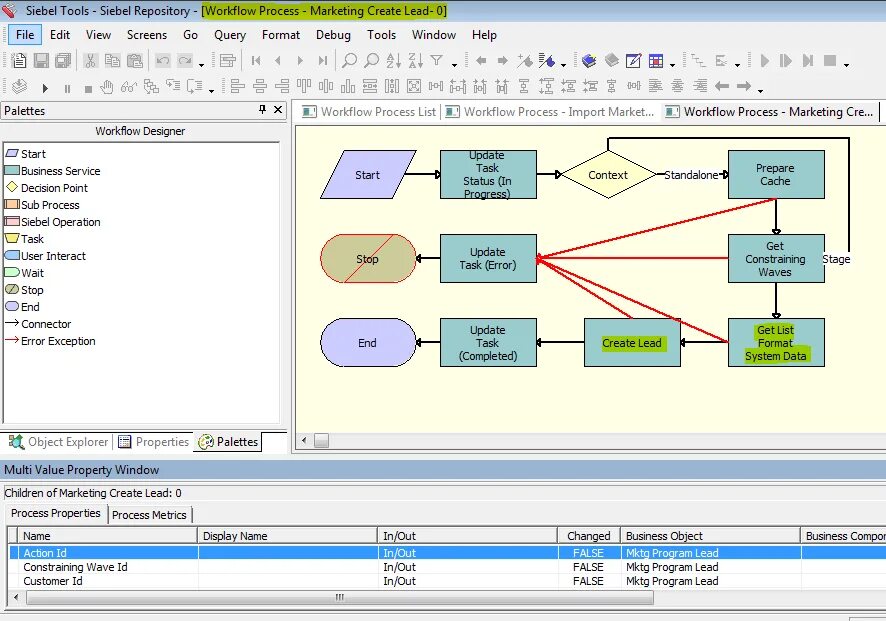Click the Publish/Activate stacked download icon
The width and height of the screenshot is (886, 621).
[19, 86]
